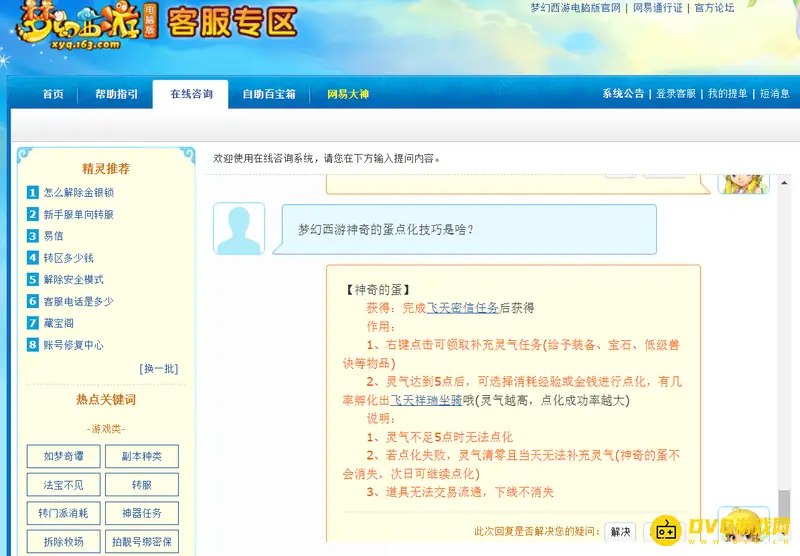Click the 拆除牧场 keyword button

(x=63, y=542)
